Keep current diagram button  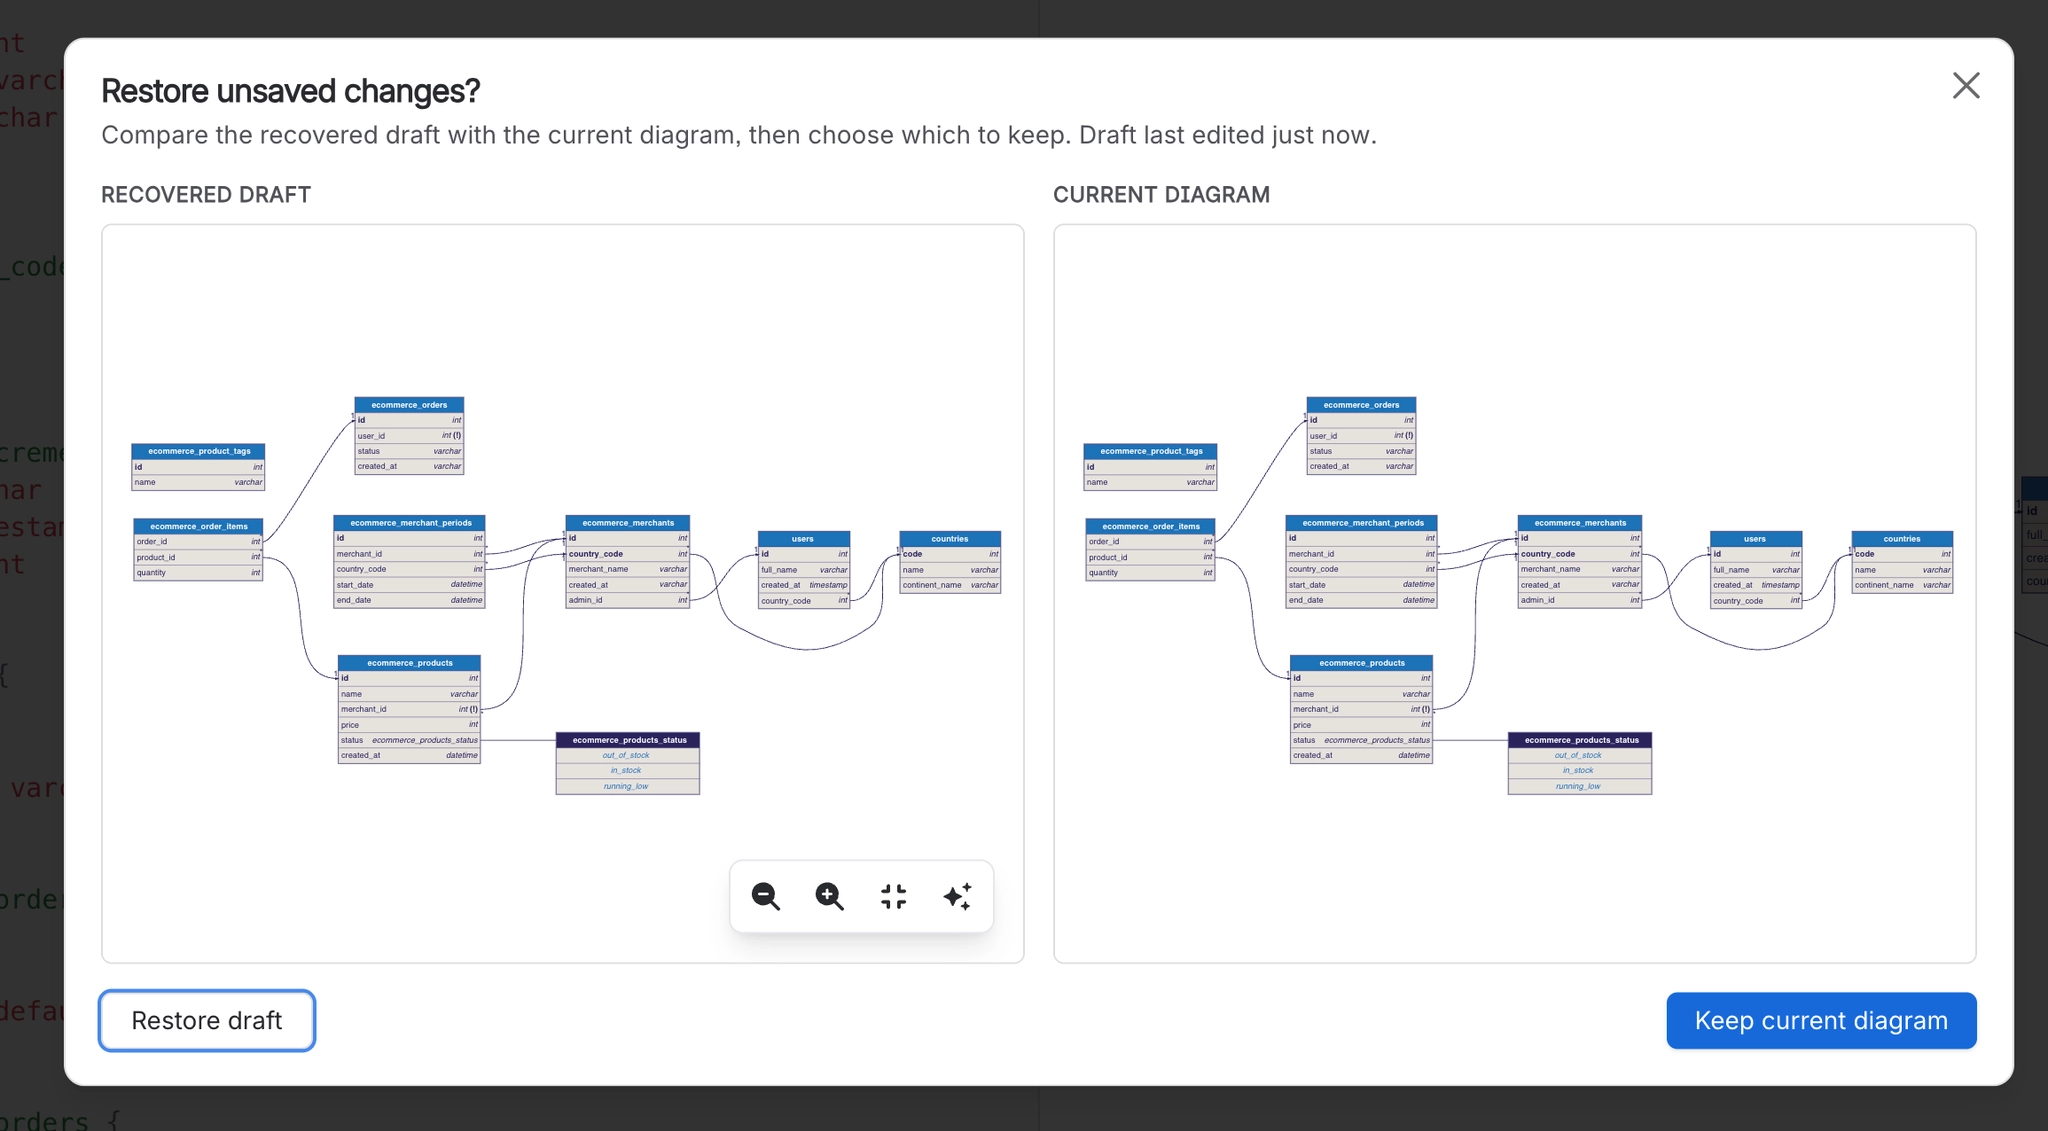coord(1821,1020)
